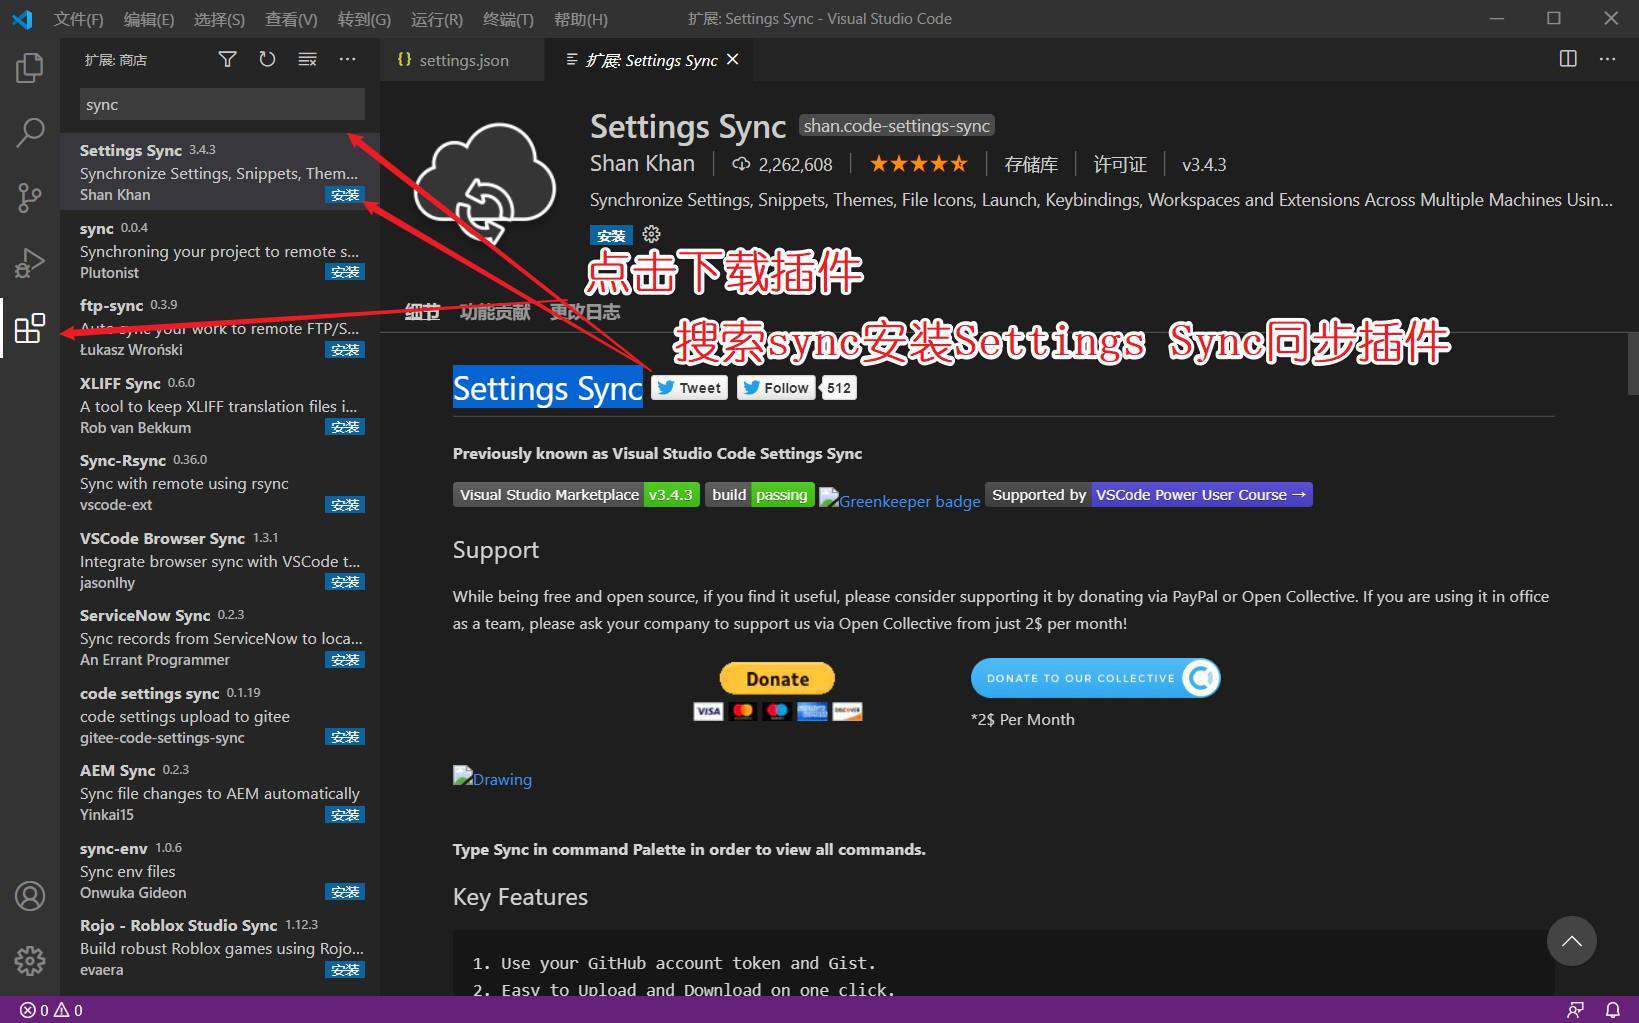Viewport: 1639px width, 1023px height.
Task: Click the editor vertical scrollbar
Action: [x=1632, y=364]
